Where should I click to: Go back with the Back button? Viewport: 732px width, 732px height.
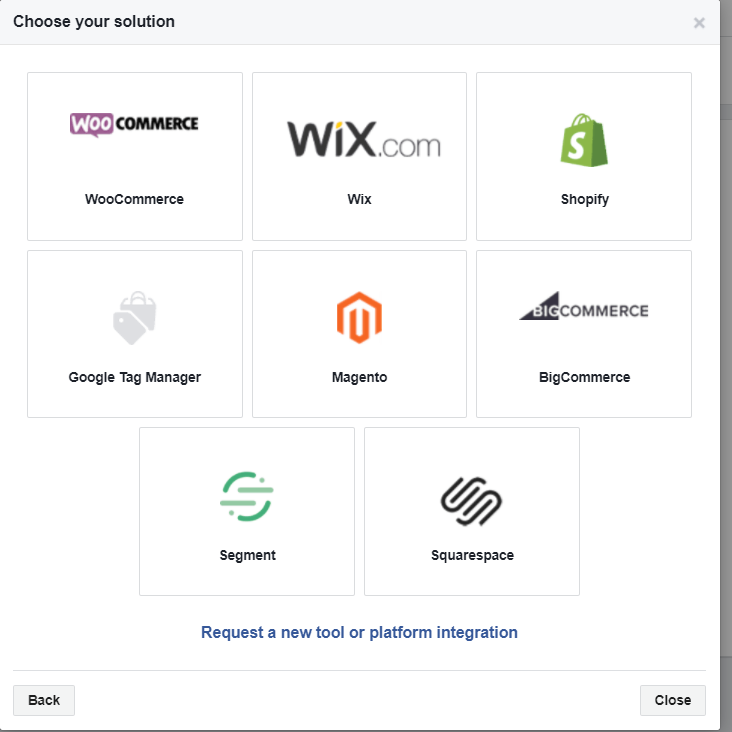44,700
